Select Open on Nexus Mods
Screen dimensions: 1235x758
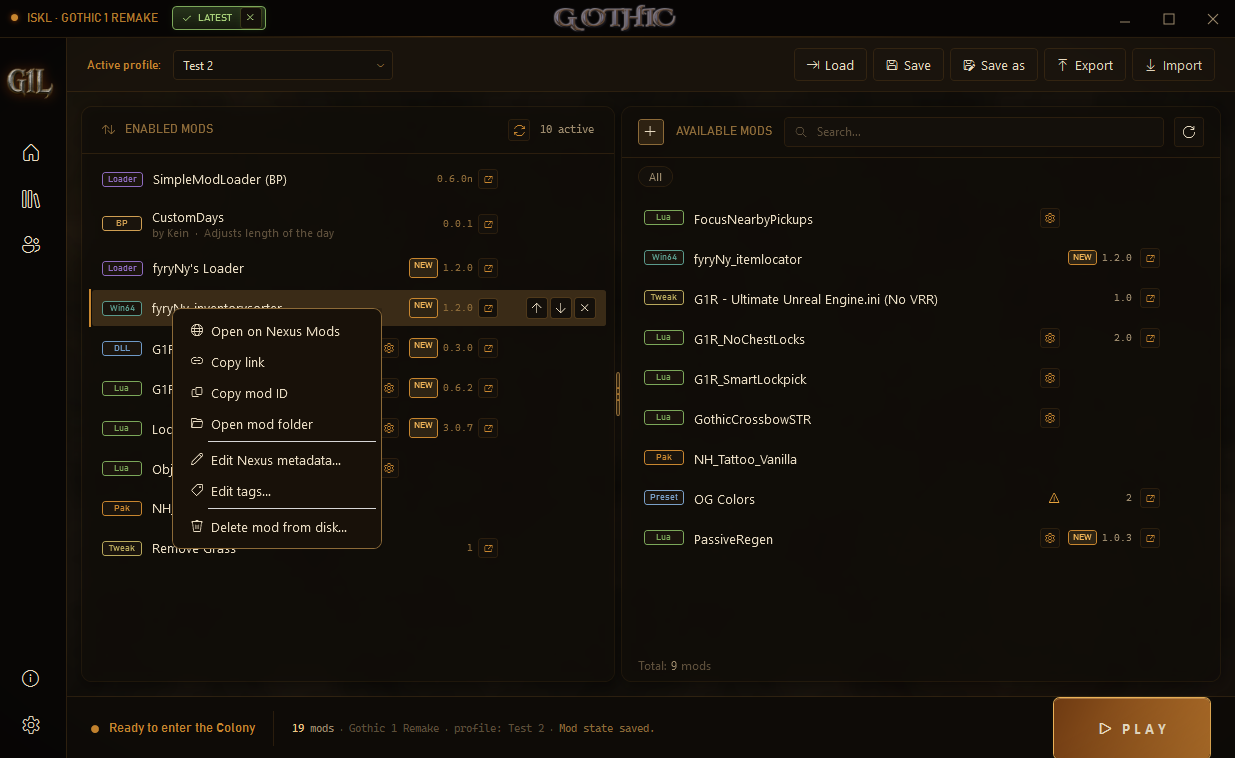pos(277,331)
